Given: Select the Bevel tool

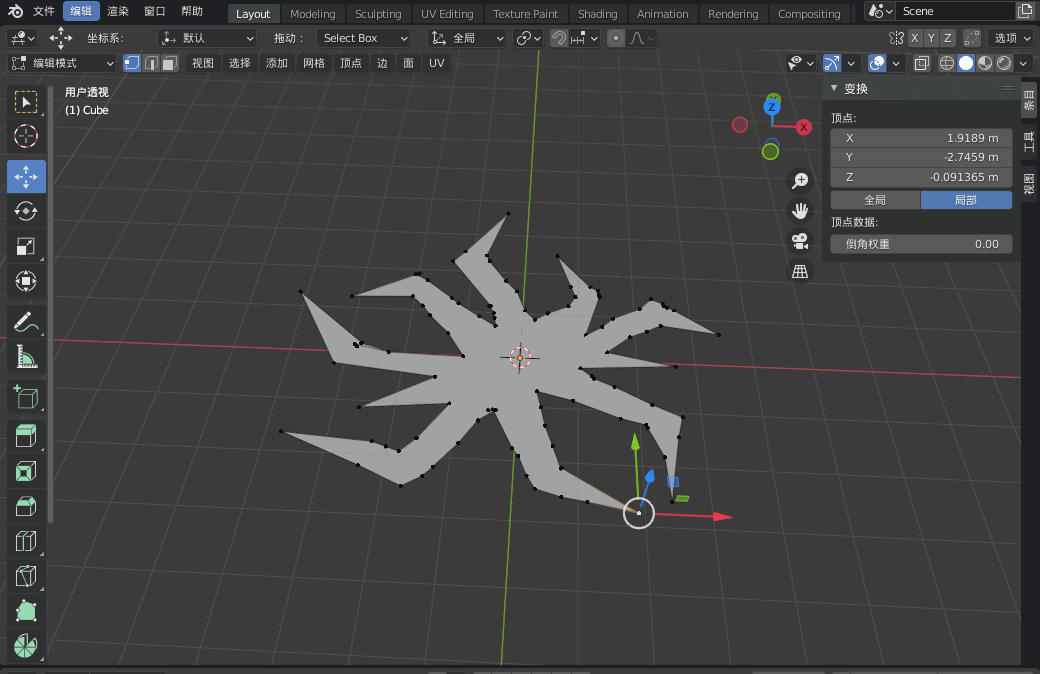Looking at the screenshot, I should 26,506.
